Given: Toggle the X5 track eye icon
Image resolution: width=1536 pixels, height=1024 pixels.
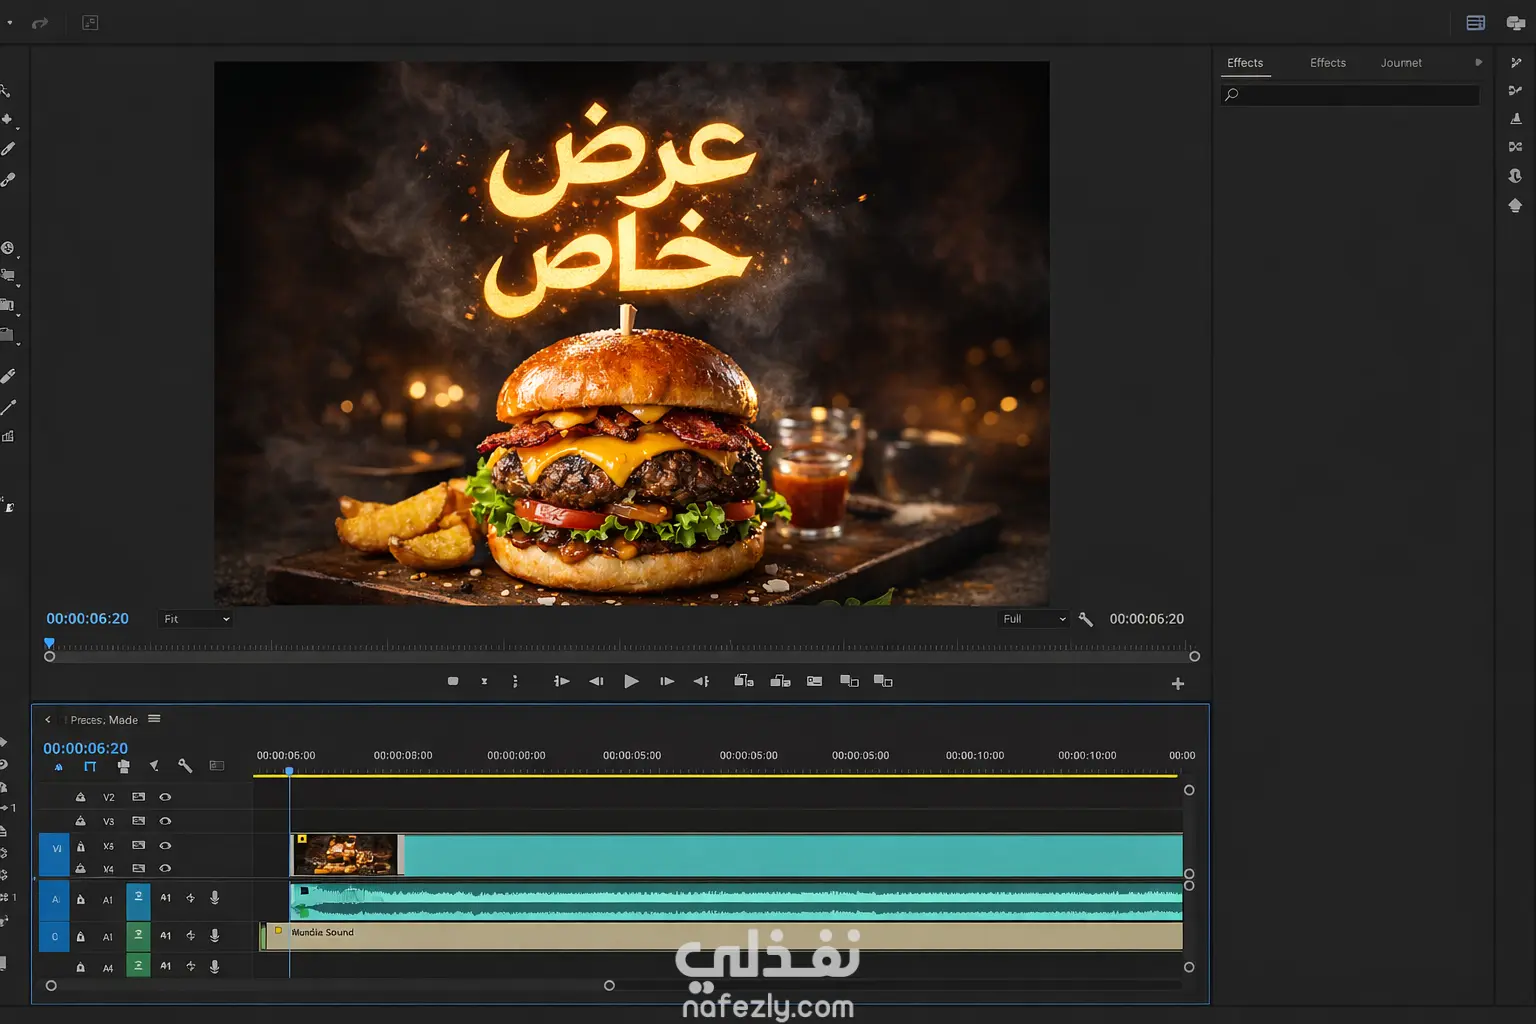Looking at the screenshot, I should point(165,845).
